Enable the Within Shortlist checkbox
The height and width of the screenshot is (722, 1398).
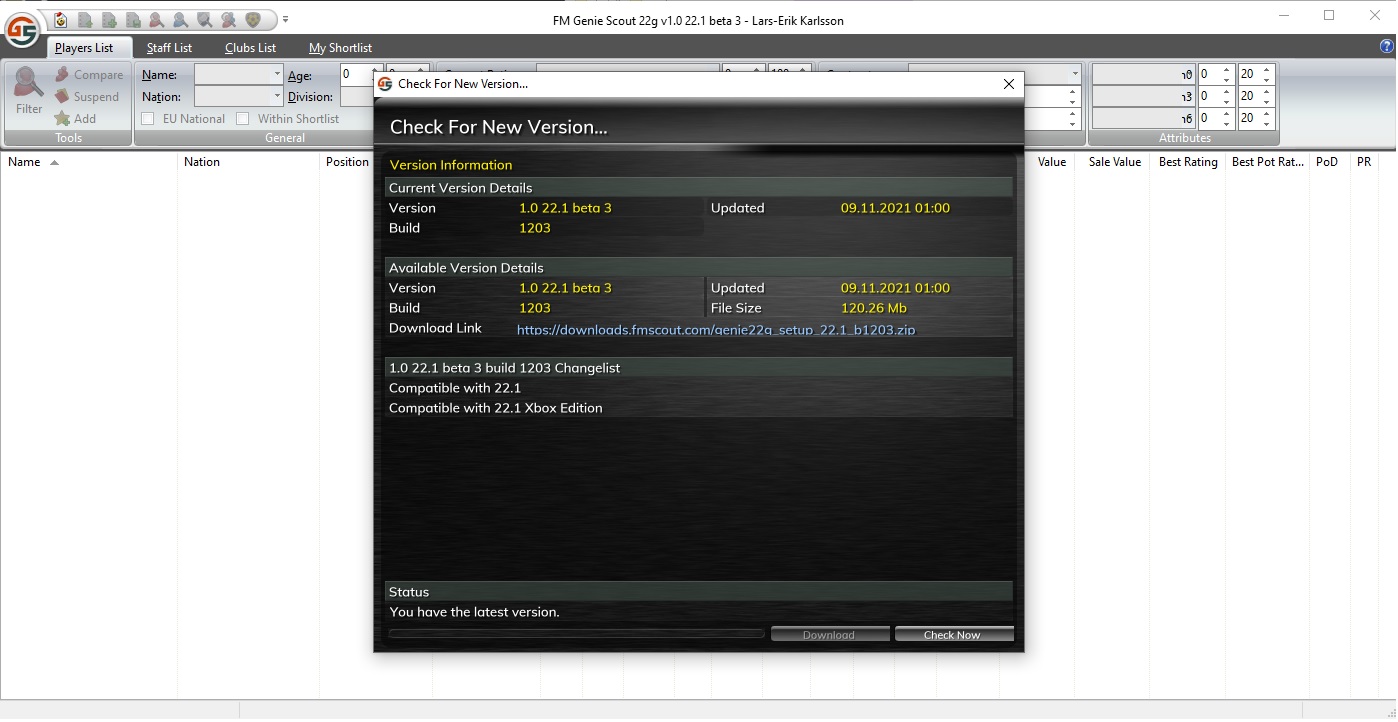point(242,119)
